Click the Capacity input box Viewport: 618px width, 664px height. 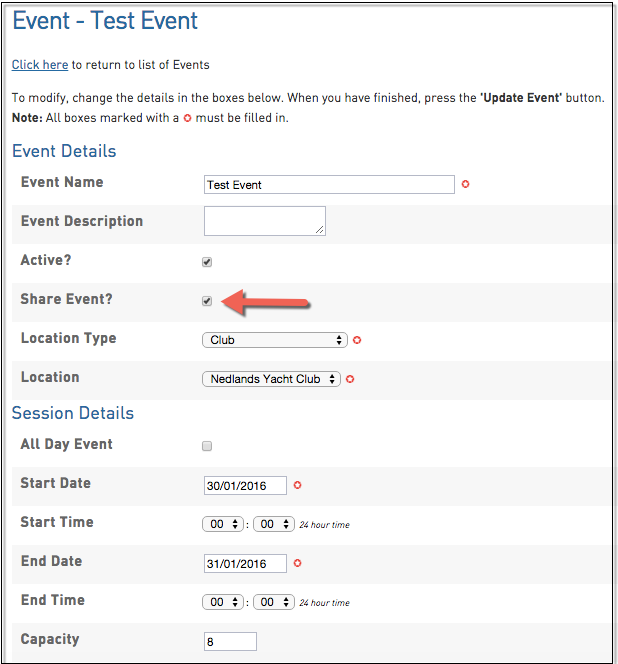(x=230, y=641)
